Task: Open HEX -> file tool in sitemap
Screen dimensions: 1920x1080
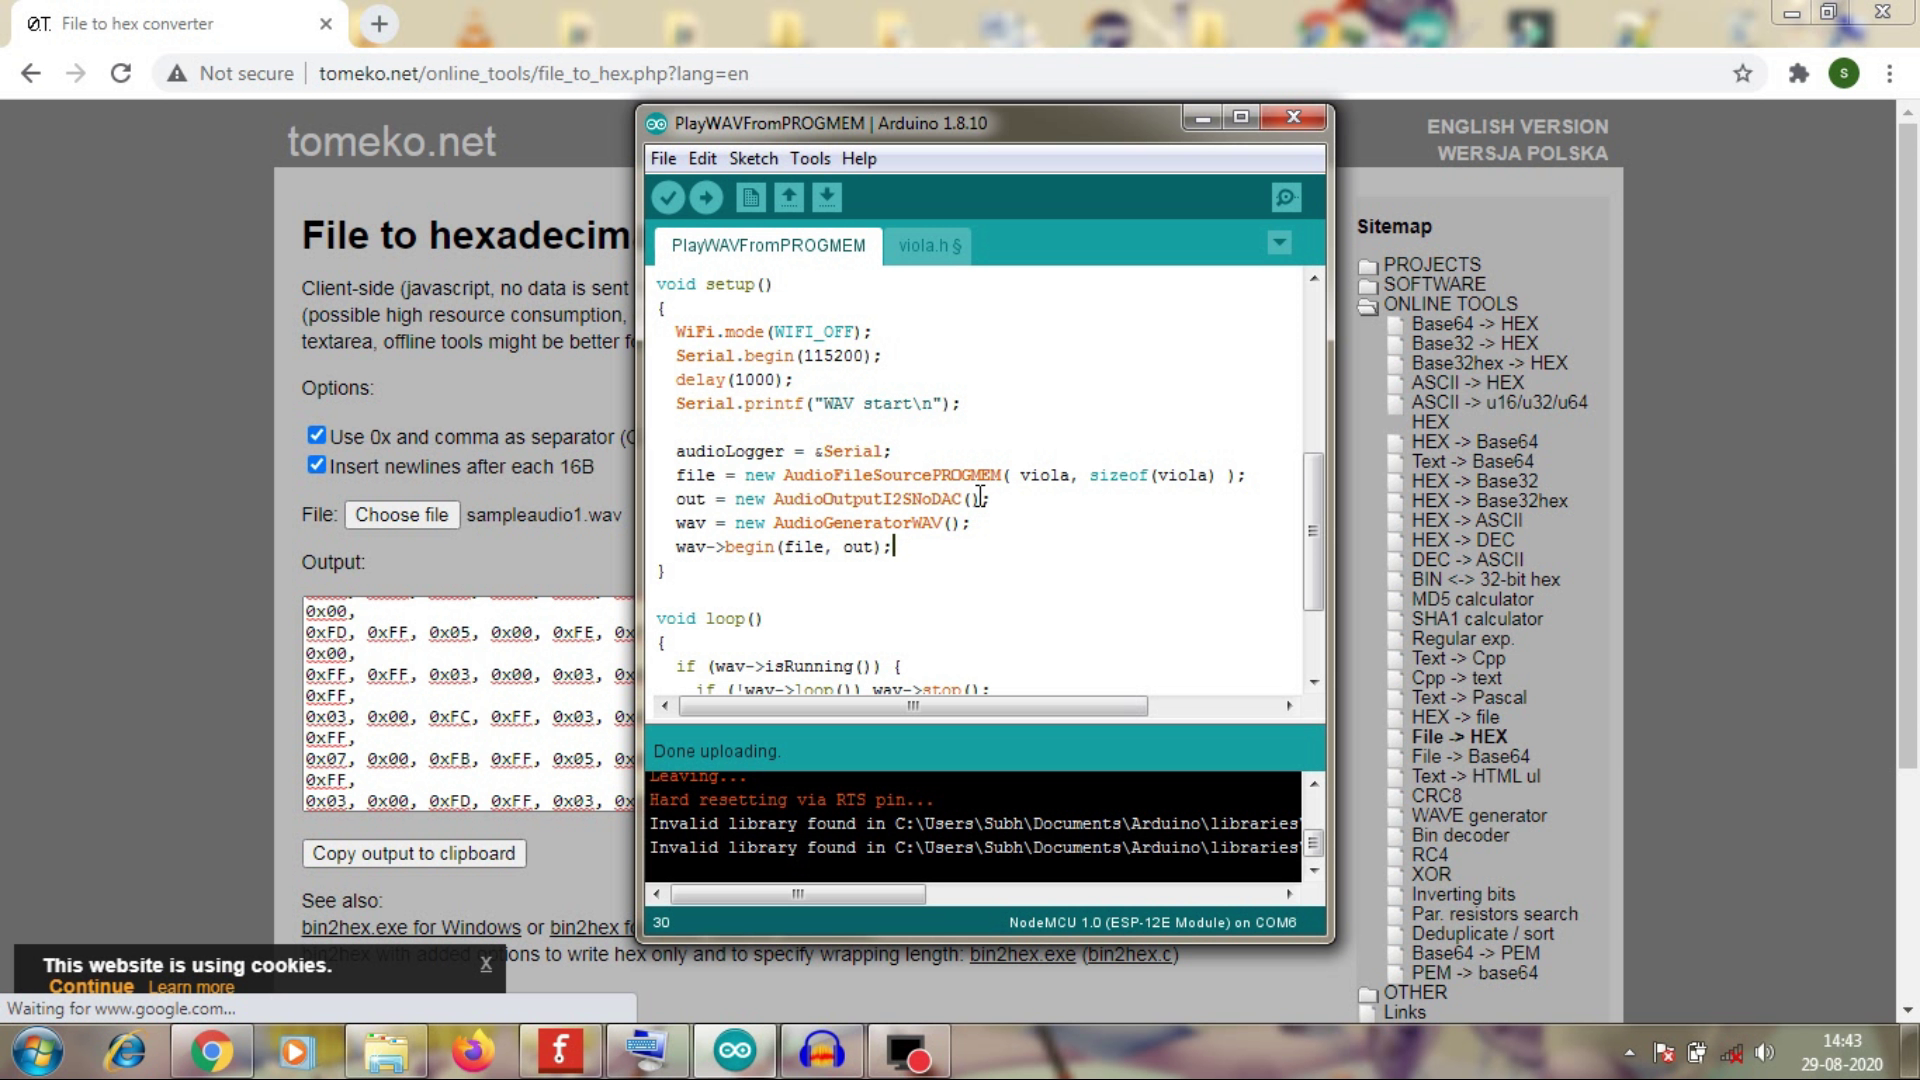Action: (x=1455, y=717)
